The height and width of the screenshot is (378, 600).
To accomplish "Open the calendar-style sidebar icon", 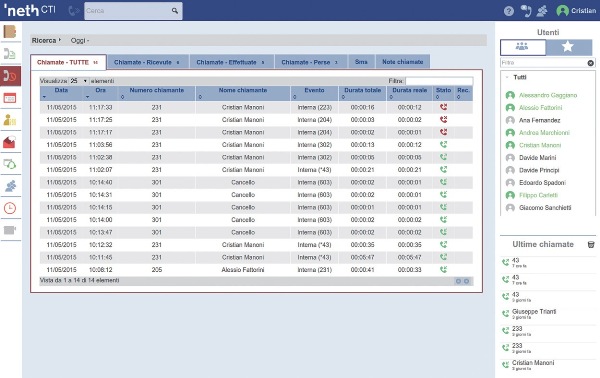I will pyautogui.click(x=10, y=98).
